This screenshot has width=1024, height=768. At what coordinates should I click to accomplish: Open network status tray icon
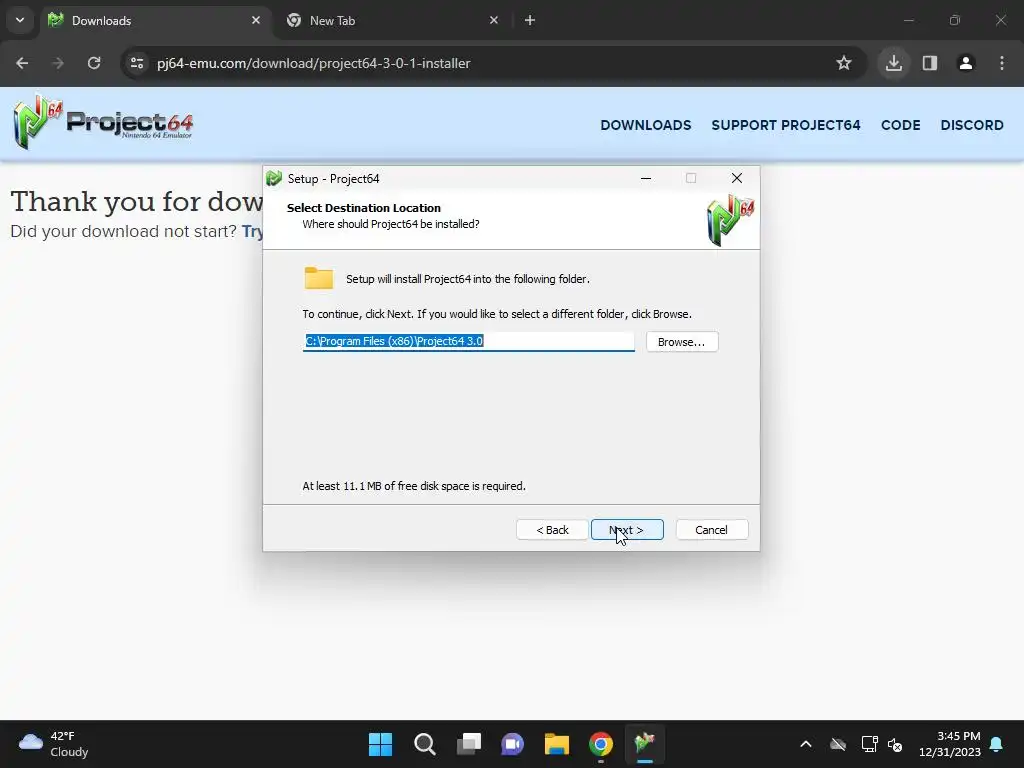pyautogui.click(x=869, y=744)
